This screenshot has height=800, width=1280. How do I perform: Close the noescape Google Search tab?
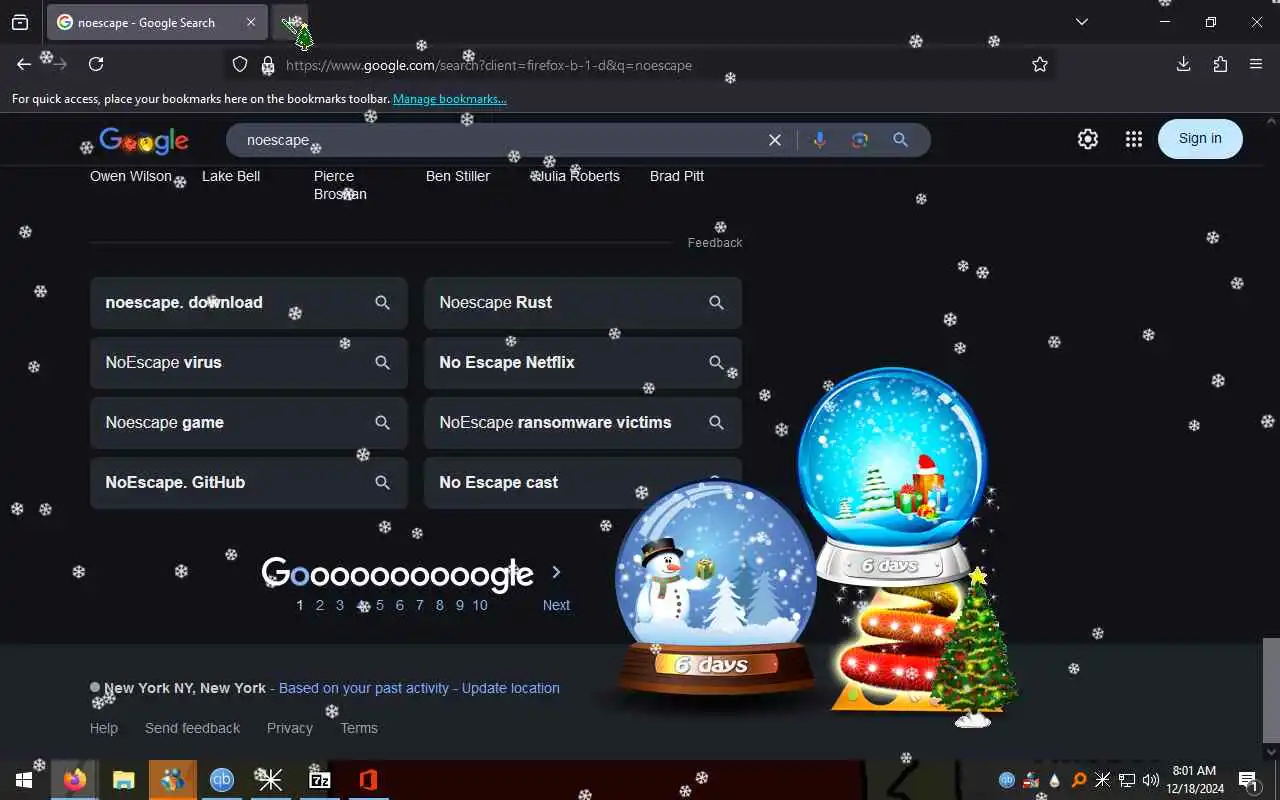coord(251,22)
